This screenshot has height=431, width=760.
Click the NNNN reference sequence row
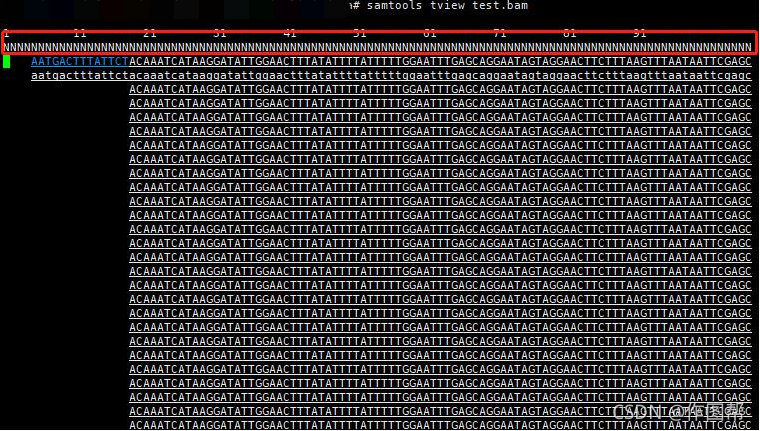378,48
